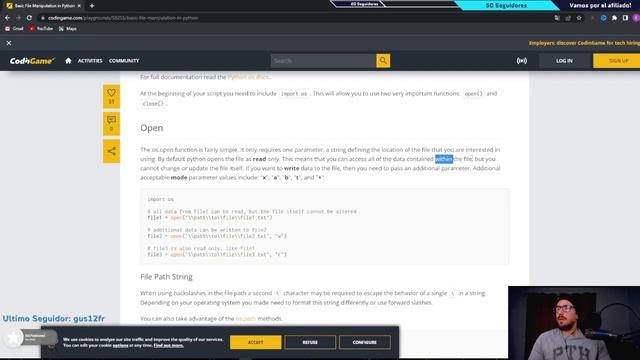640x360 pixels.
Task: Open the Maps bookmark
Action: [67, 29]
